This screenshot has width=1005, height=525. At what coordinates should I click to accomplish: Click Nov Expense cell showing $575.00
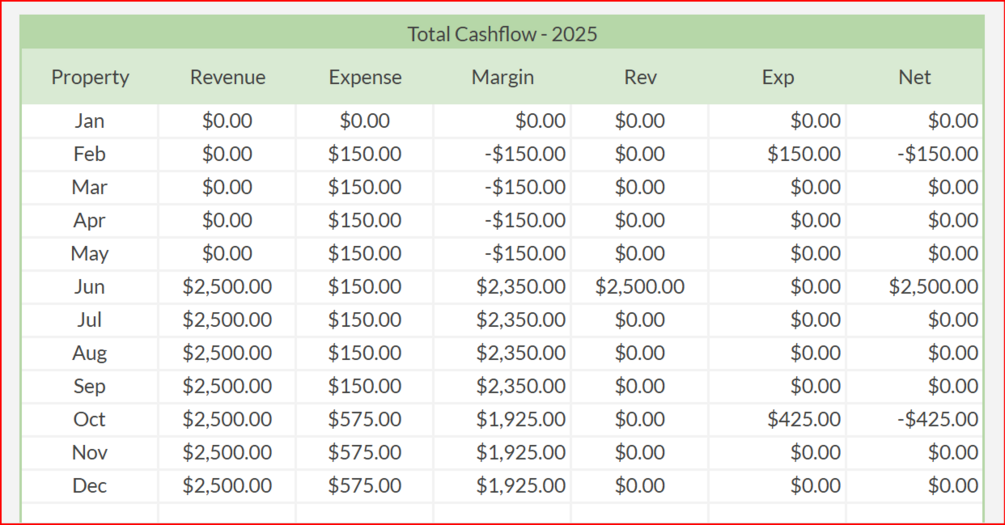point(365,453)
